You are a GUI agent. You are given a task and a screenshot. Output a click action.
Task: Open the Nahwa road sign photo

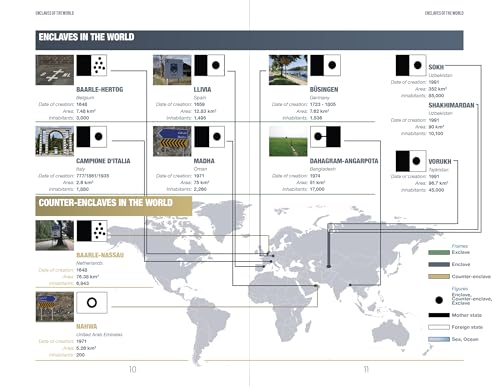(x=55, y=307)
